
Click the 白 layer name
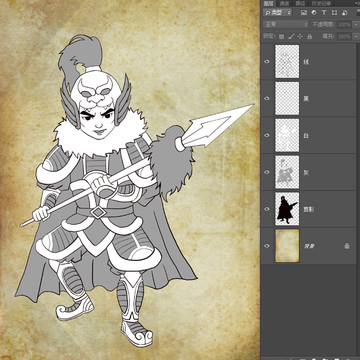pyautogui.click(x=306, y=136)
